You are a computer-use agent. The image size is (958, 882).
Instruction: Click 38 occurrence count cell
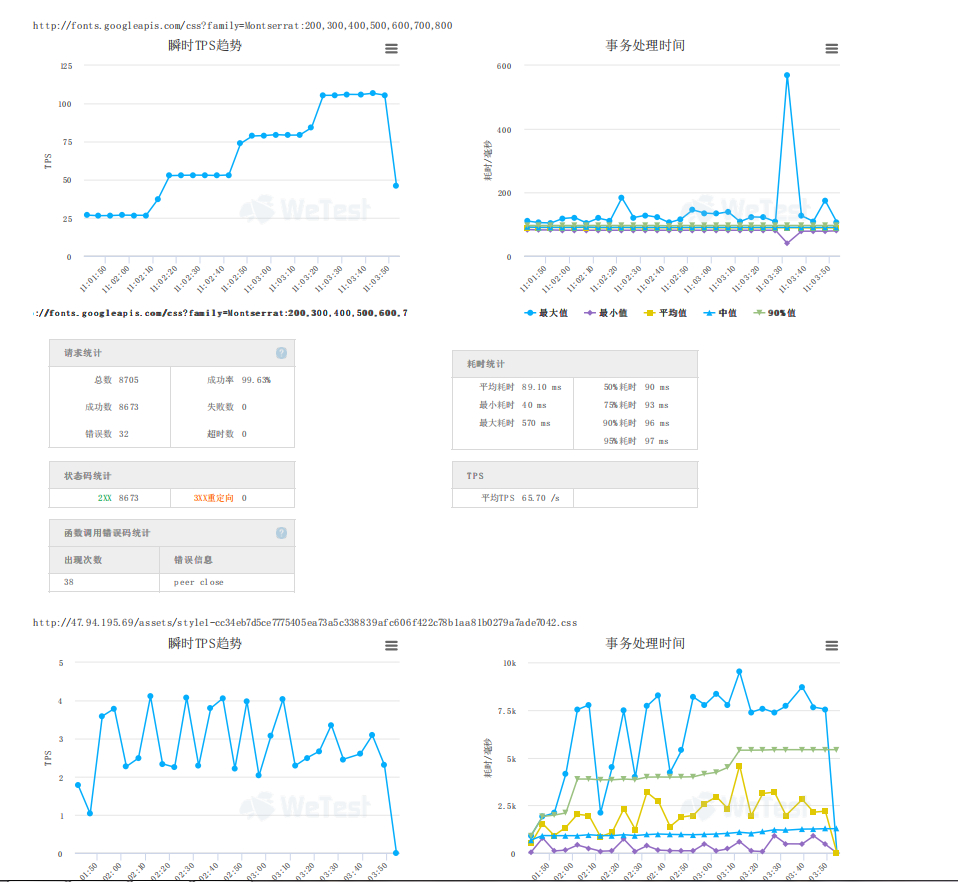[x=104, y=582]
